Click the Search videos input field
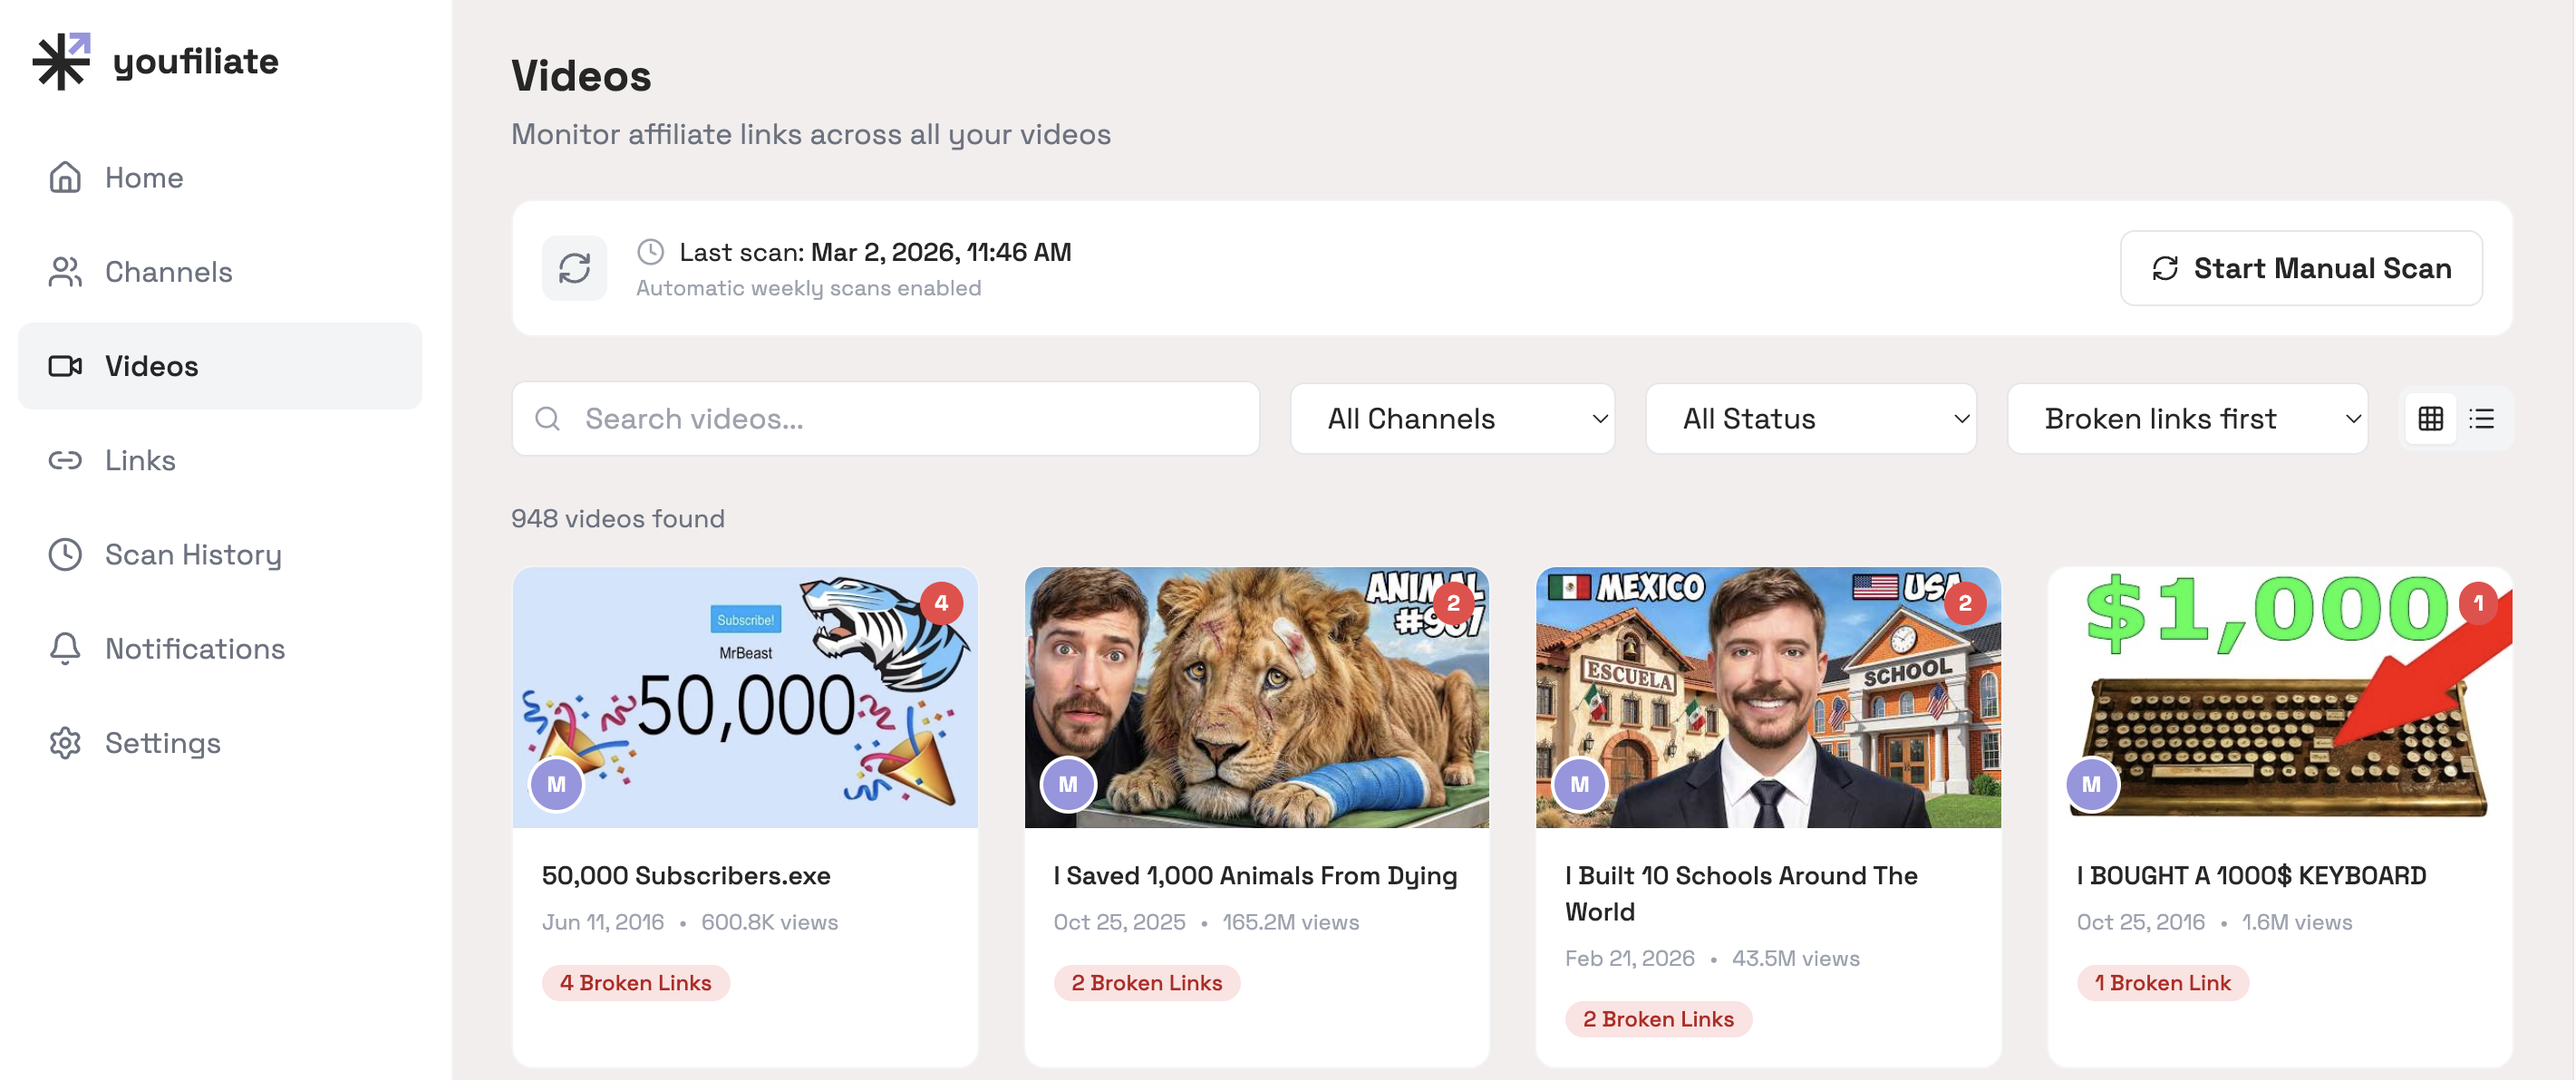This screenshot has height=1080, width=2576. 885,418
